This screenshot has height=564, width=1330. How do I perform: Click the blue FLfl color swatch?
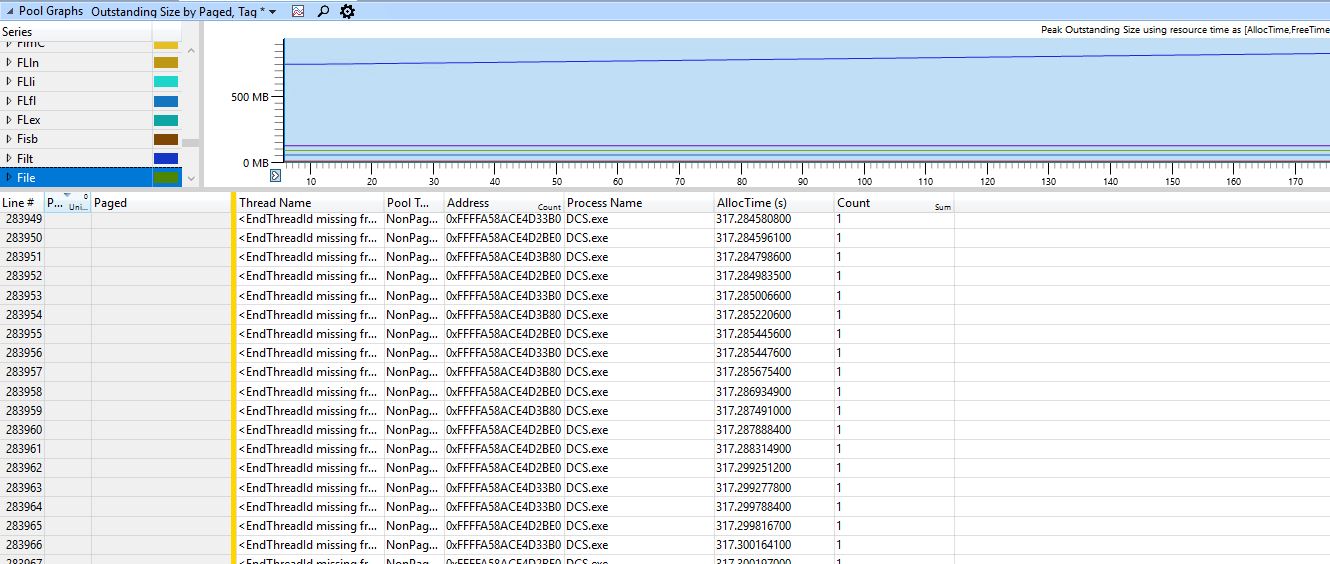click(166, 101)
